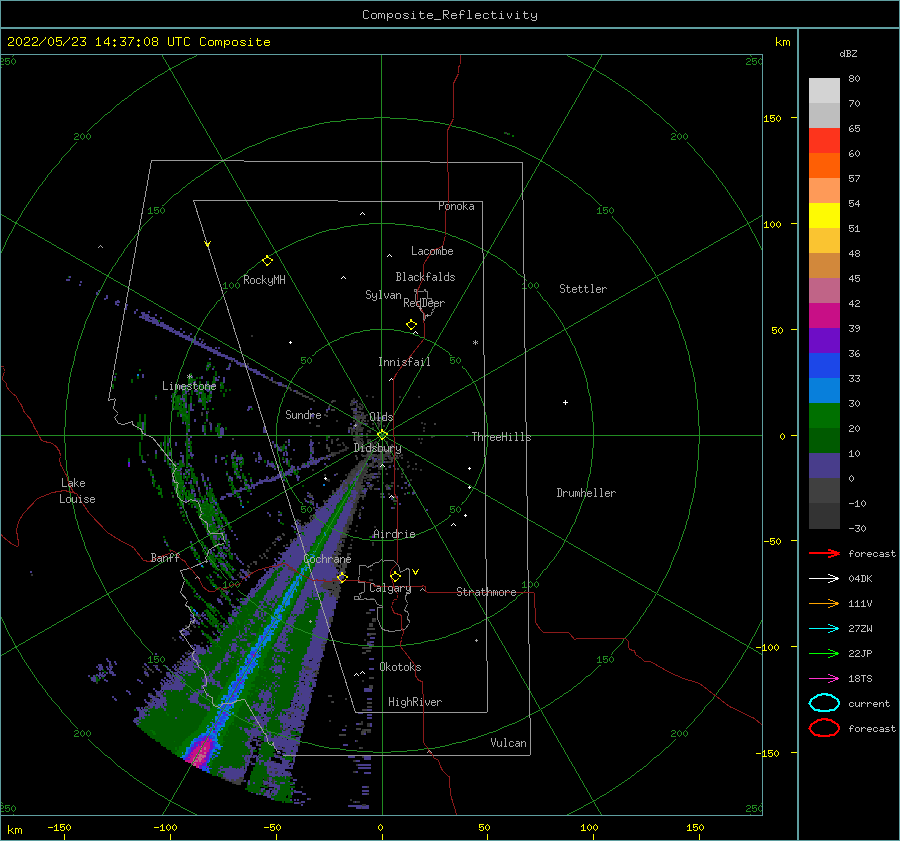Click the Innisfail label
This screenshot has width=900, height=841.
click(404, 362)
